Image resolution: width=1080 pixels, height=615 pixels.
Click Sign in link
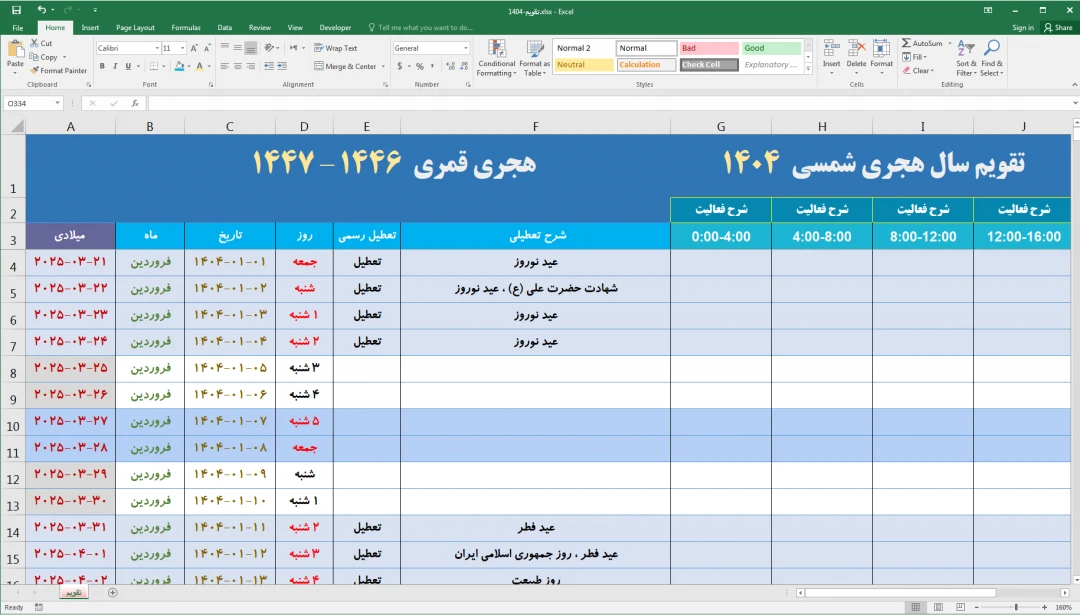click(x=1023, y=28)
